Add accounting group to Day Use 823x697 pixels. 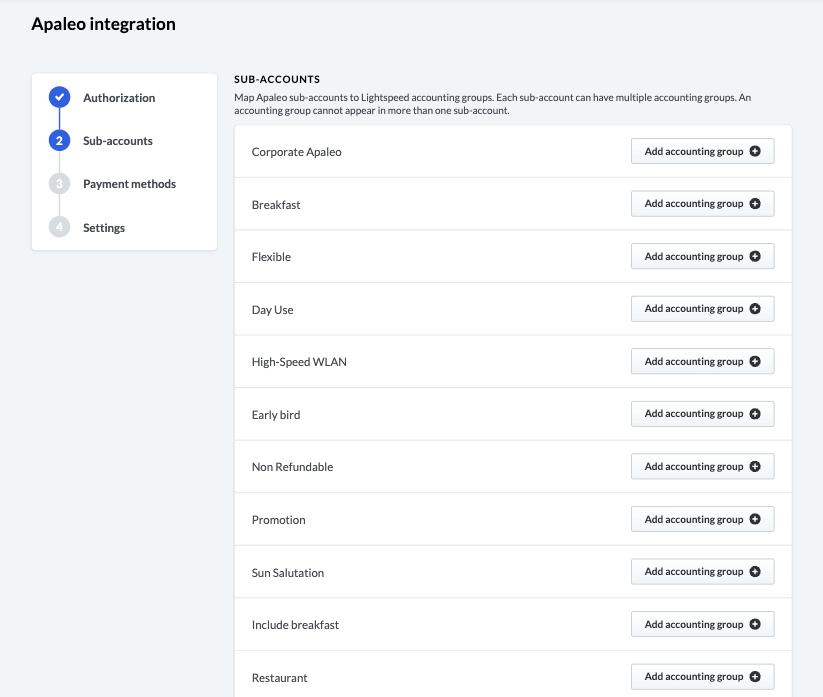click(702, 309)
